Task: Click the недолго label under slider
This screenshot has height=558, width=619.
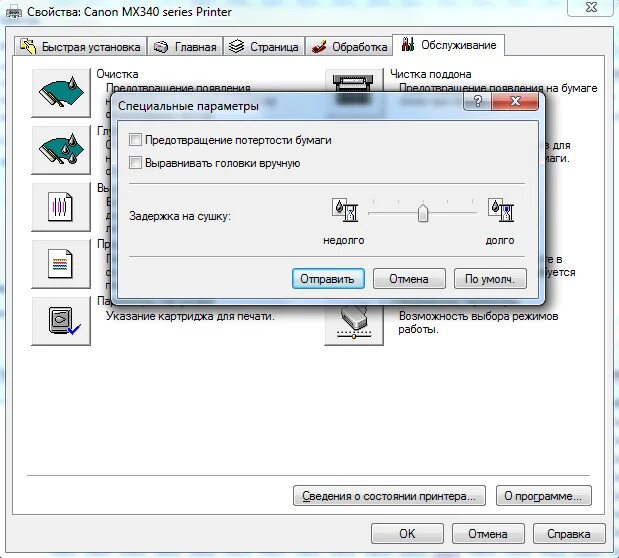Action: click(x=343, y=240)
